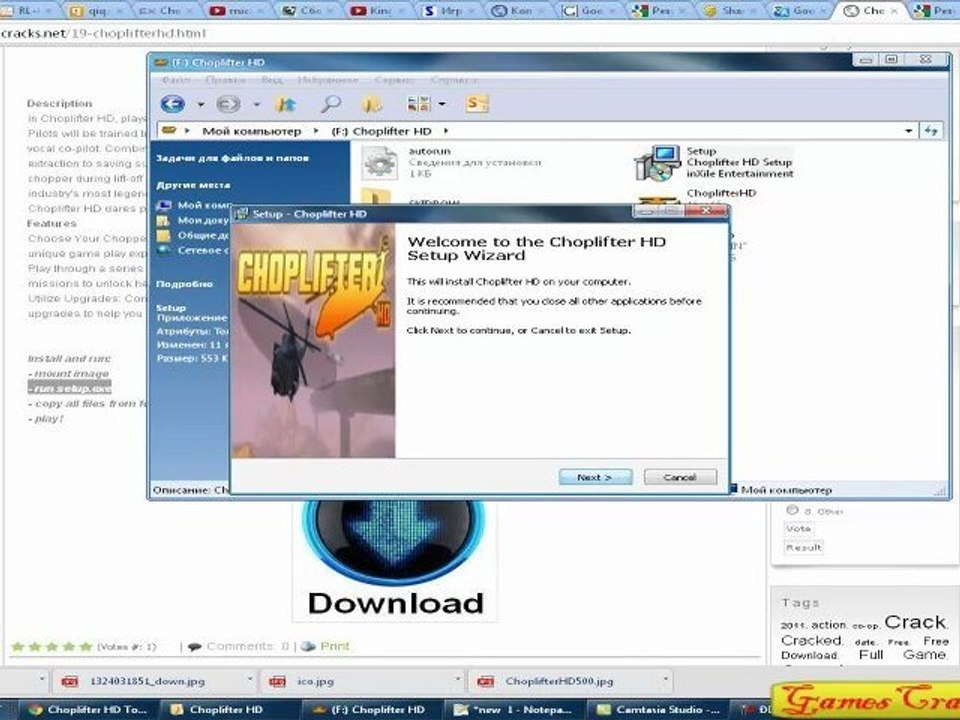The height and width of the screenshot is (720, 960).
Task: Open the Views dropdown arrow in Explorer
Action: point(441,104)
